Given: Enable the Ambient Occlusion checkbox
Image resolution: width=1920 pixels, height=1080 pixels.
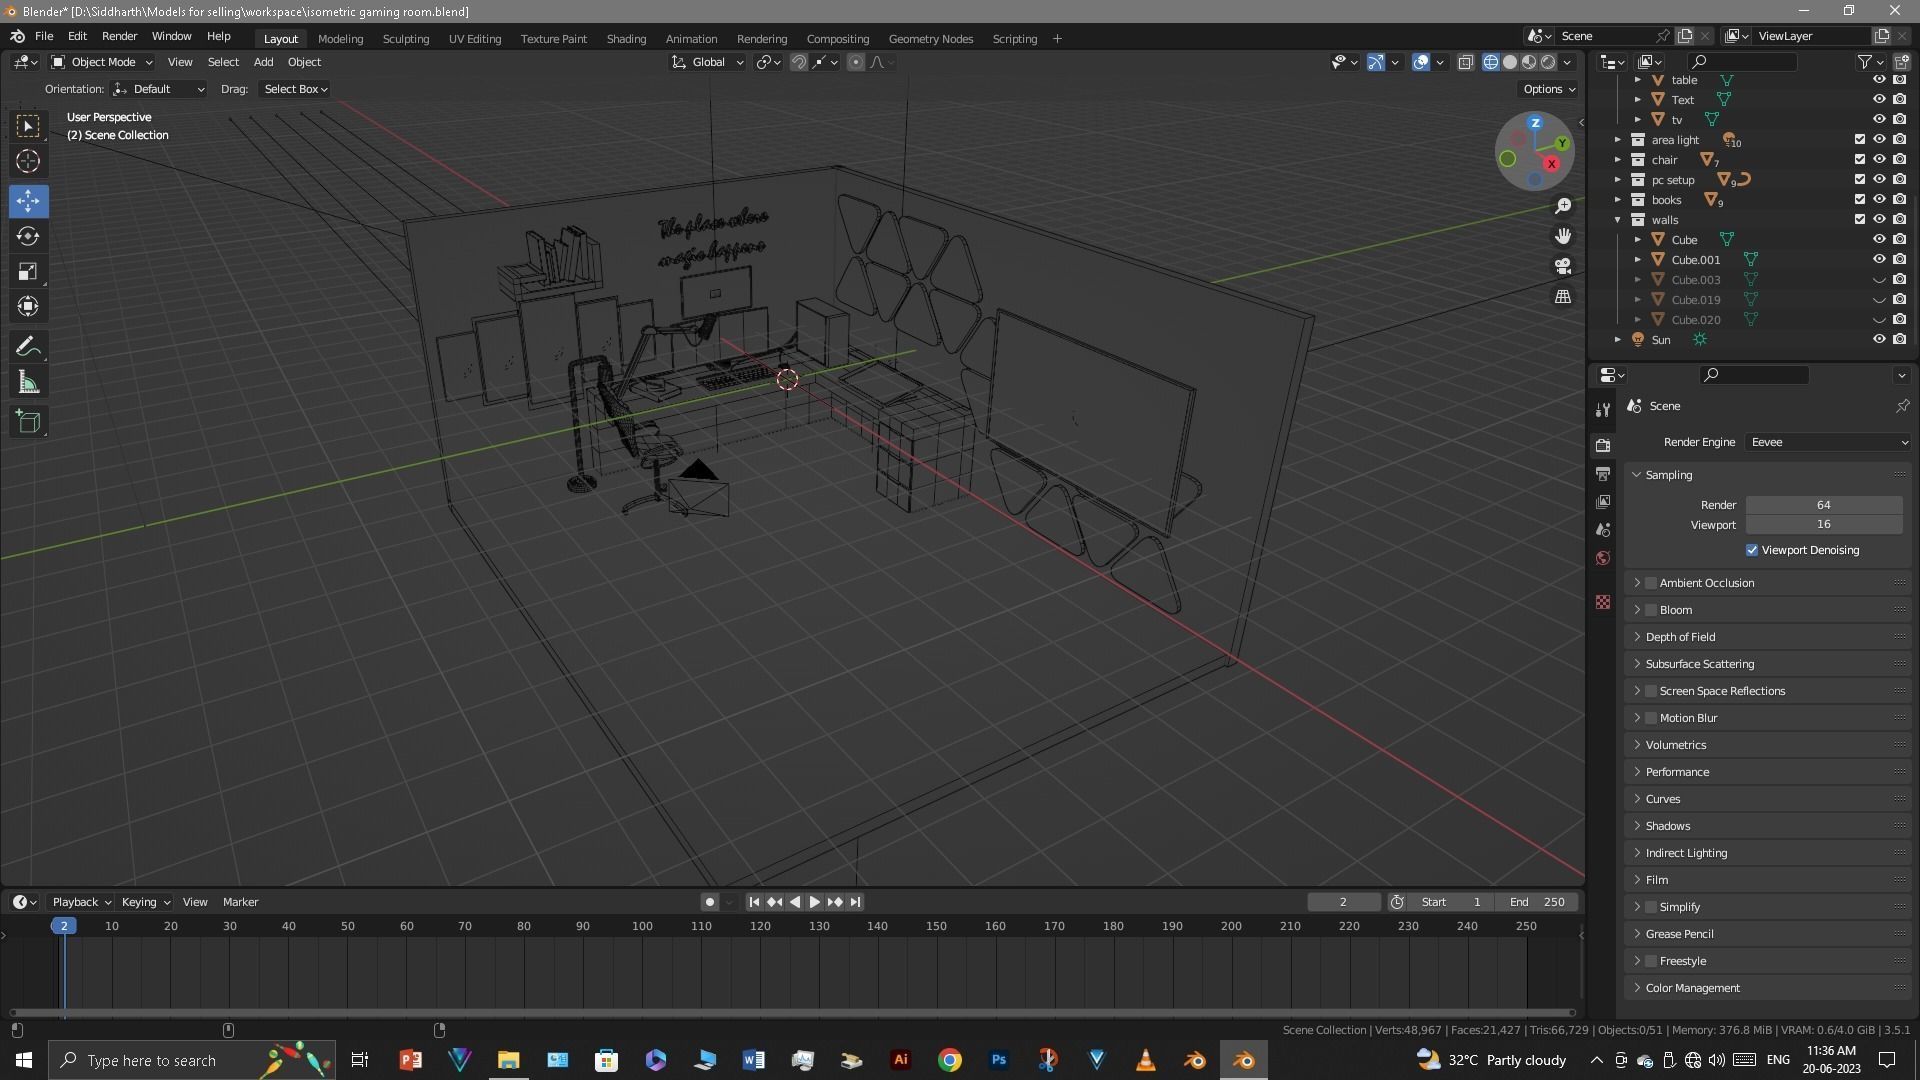Looking at the screenshot, I should (x=1651, y=583).
